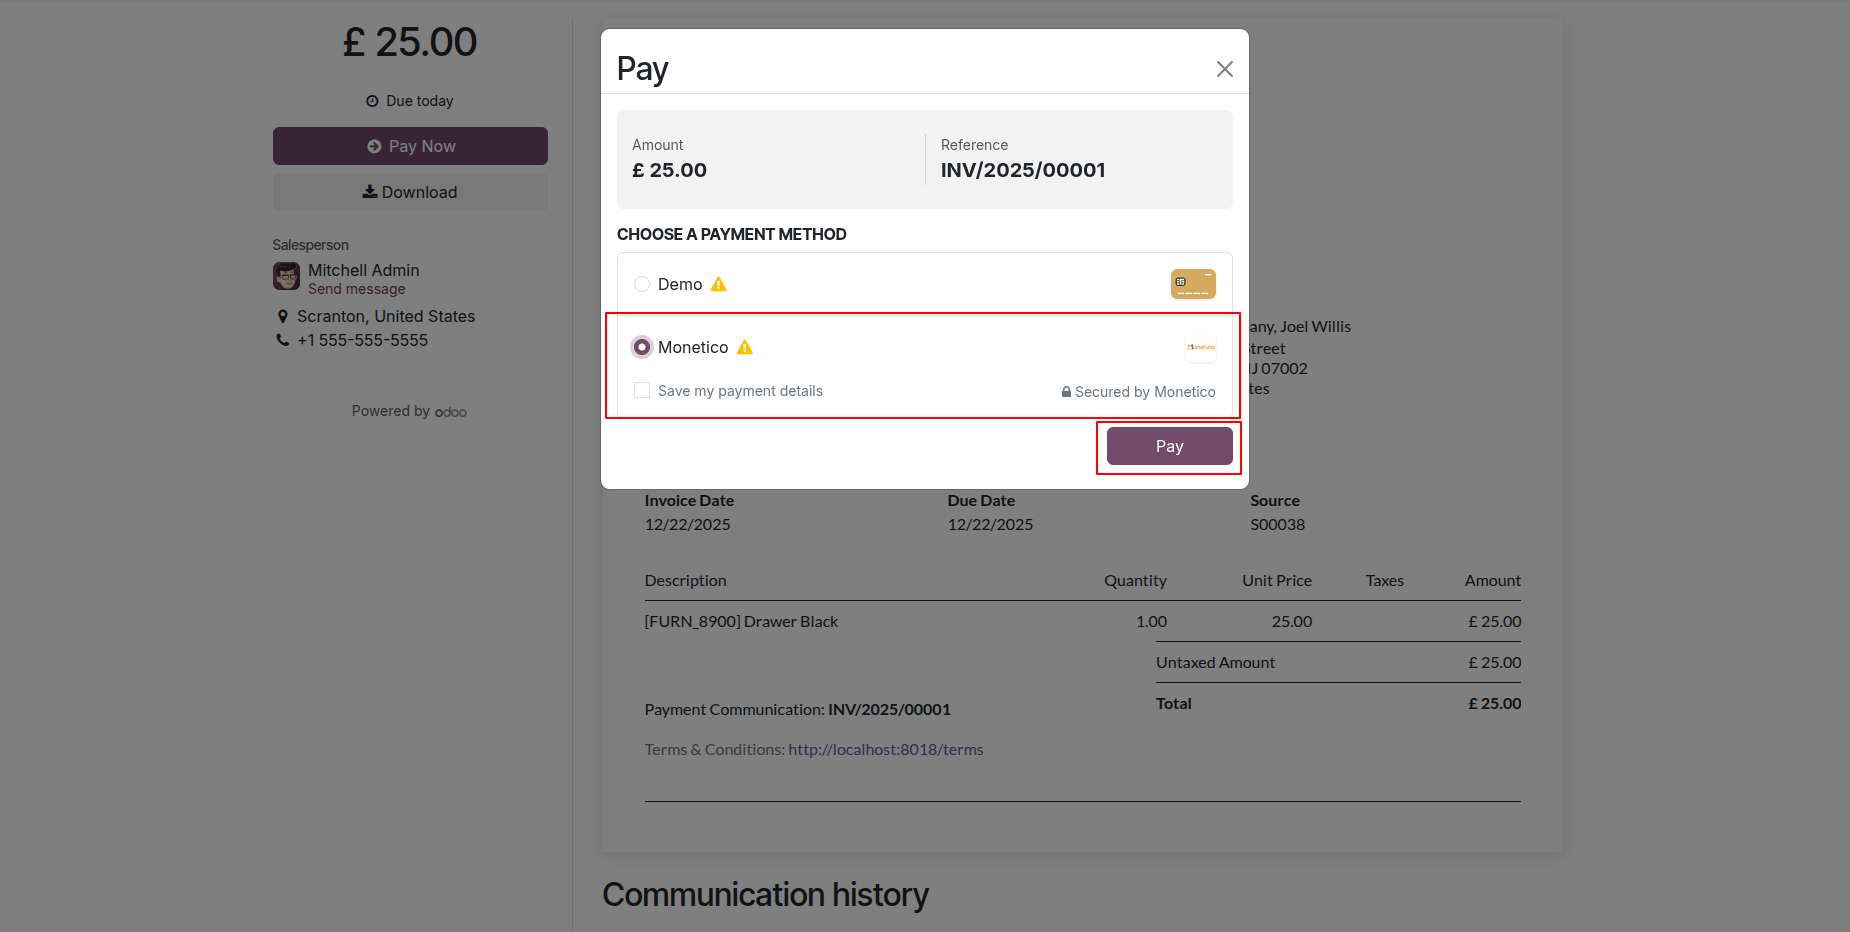Click Send message under Mitchell Admin
This screenshot has height=932, width=1850.
click(356, 289)
